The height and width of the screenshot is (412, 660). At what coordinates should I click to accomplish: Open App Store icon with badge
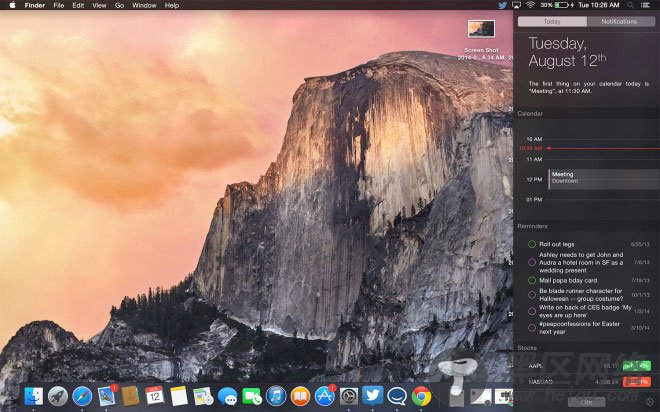pyautogui.click(x=325, y=396)
